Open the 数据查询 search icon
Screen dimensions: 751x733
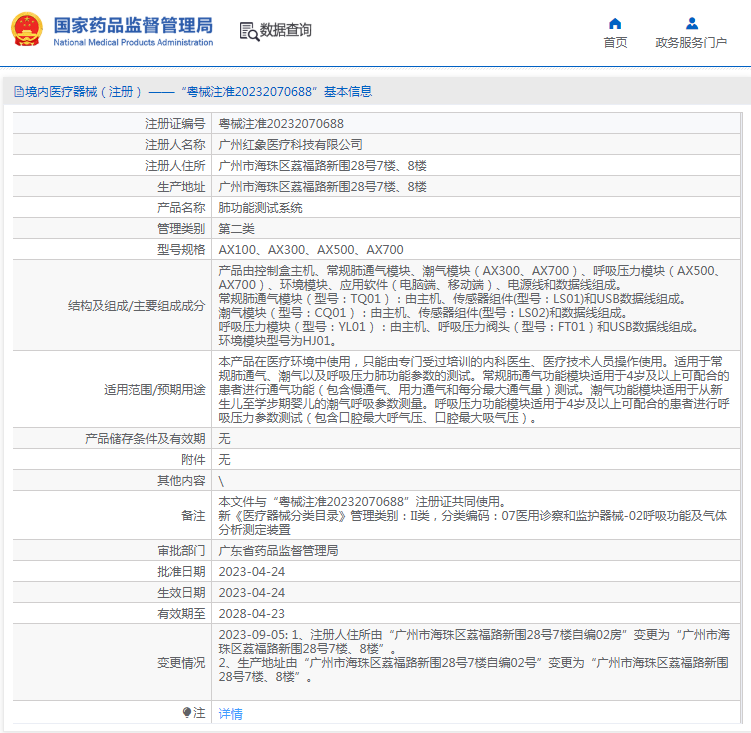coord(249,31)
